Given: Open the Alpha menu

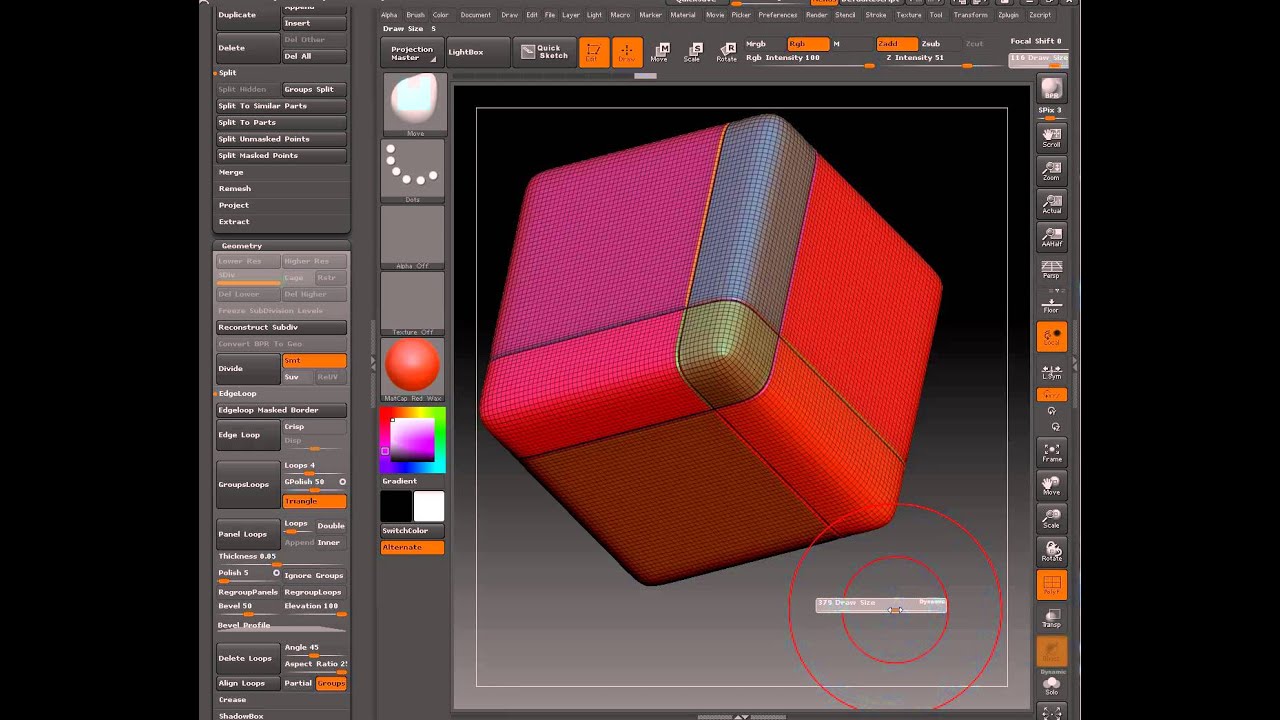Looking at the screenshot, I should coord(389,15).
